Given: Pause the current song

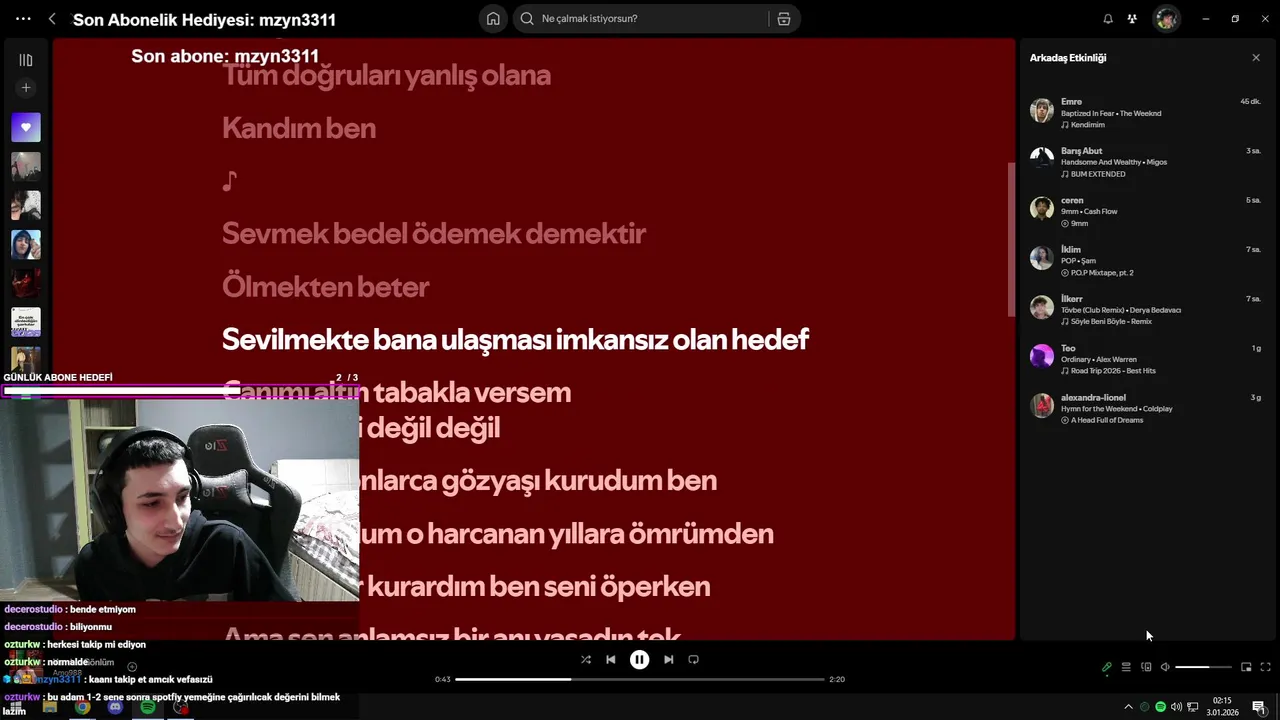Looking at the screenshot, I should point(640,660).
